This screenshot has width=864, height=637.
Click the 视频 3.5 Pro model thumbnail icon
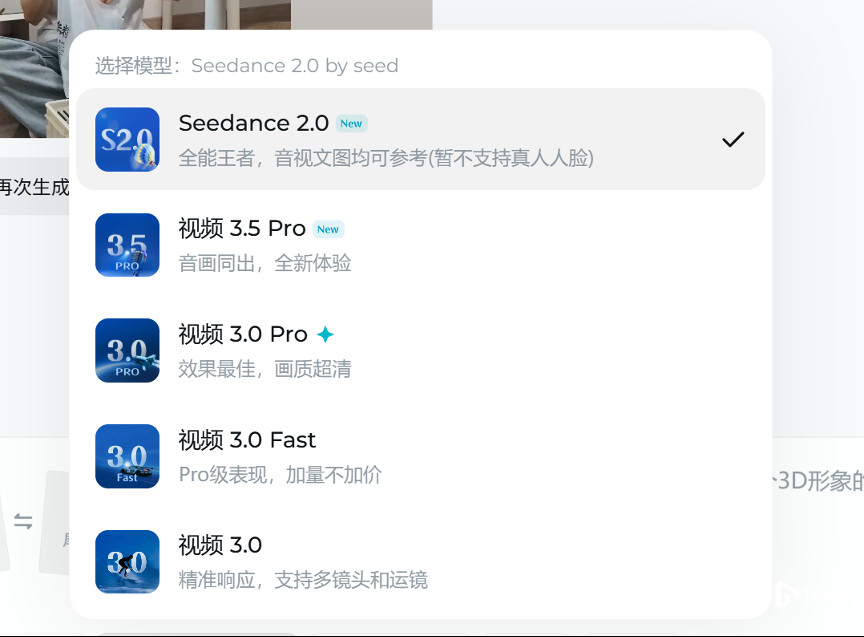click(127, 245)
